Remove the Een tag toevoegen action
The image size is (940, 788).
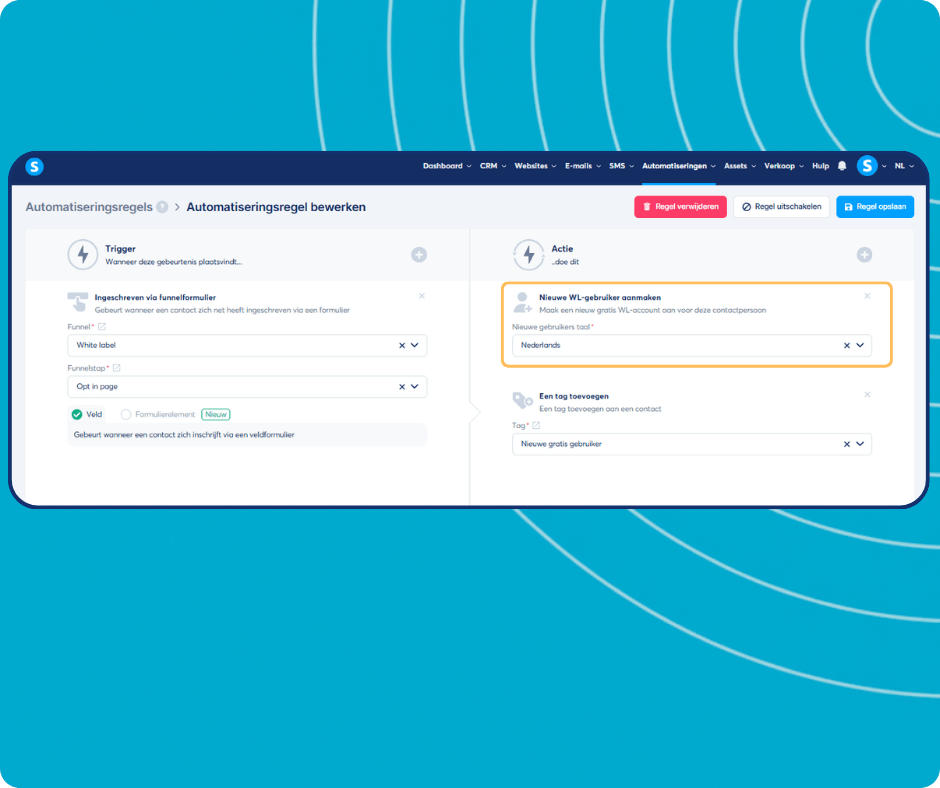pos(867,395)
